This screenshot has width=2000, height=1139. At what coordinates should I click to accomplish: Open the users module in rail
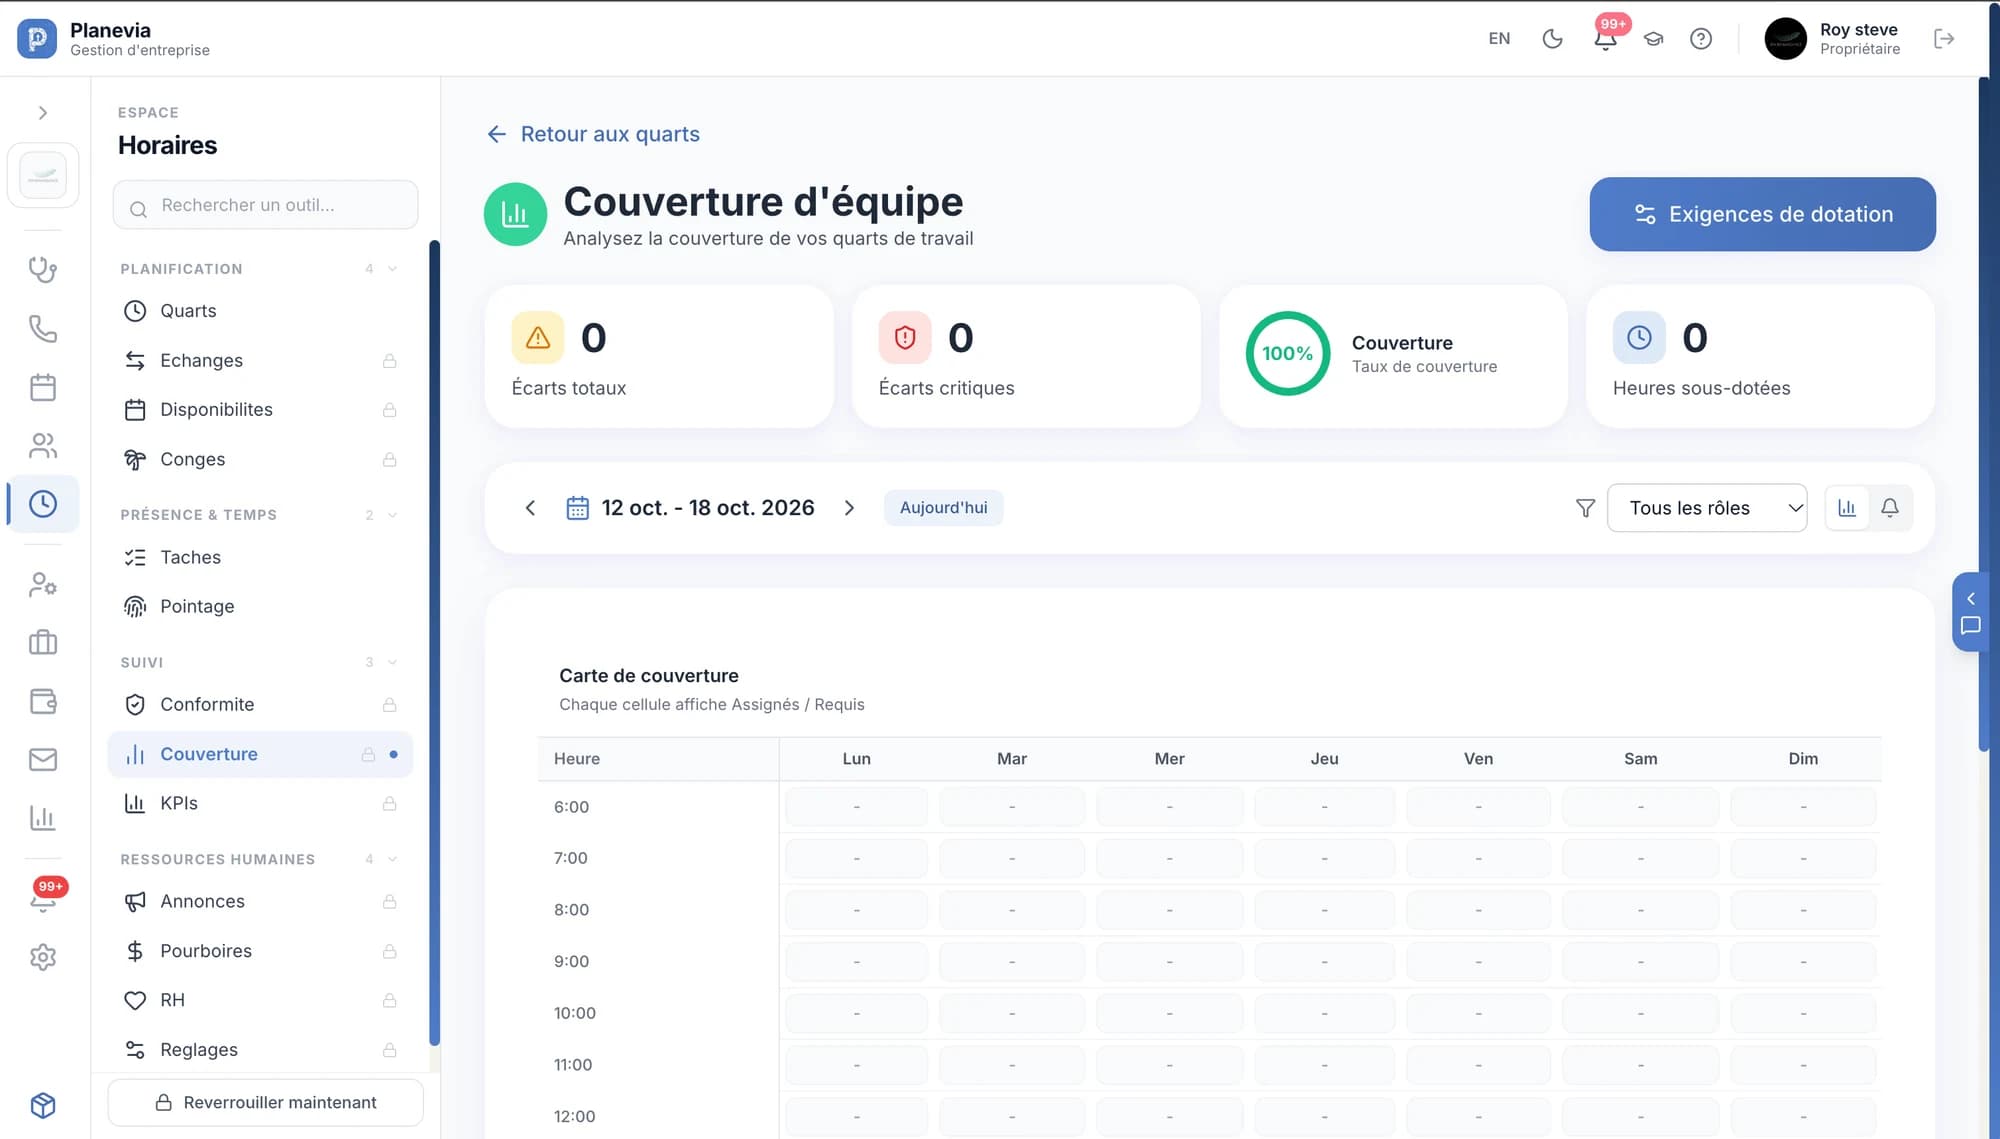[x=43, y=446]
